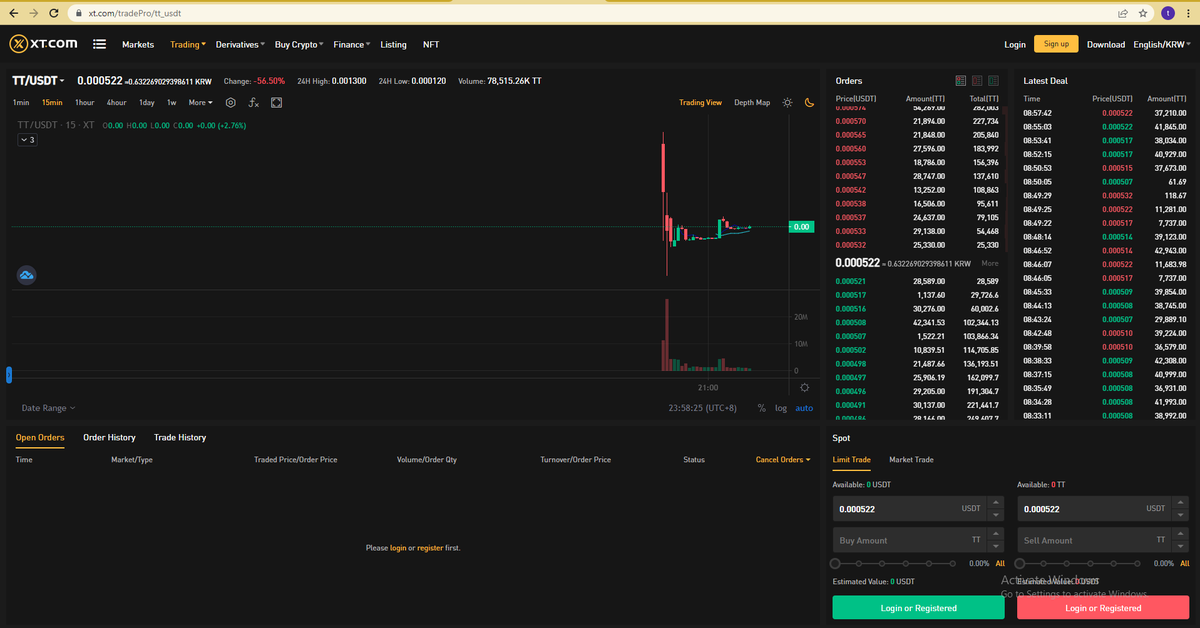Toggle percent scale on chart

click(762, 408)
